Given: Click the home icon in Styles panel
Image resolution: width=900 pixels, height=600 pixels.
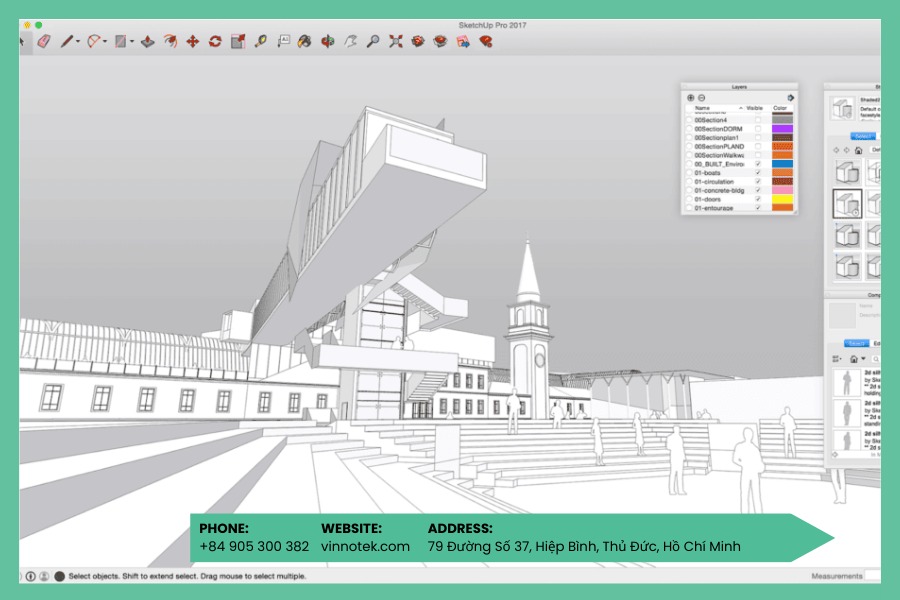Looking at the screenshot, I should [x=858, y=150].
